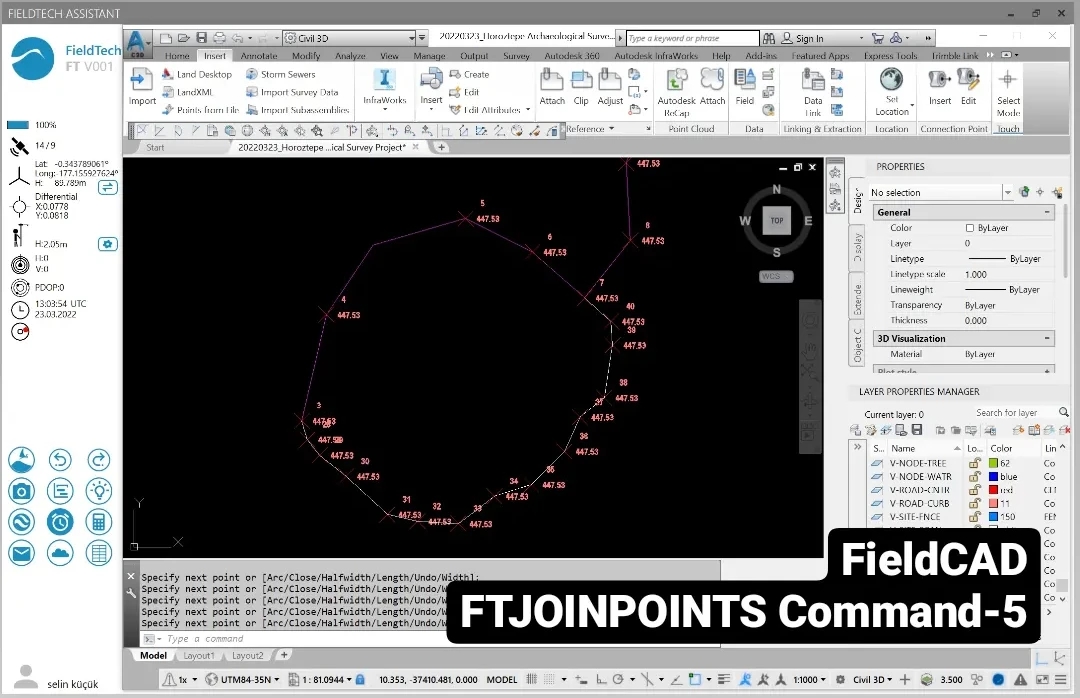
Task: Open the Edit Attributes dropdown arrow
Action: click(528, 110)
